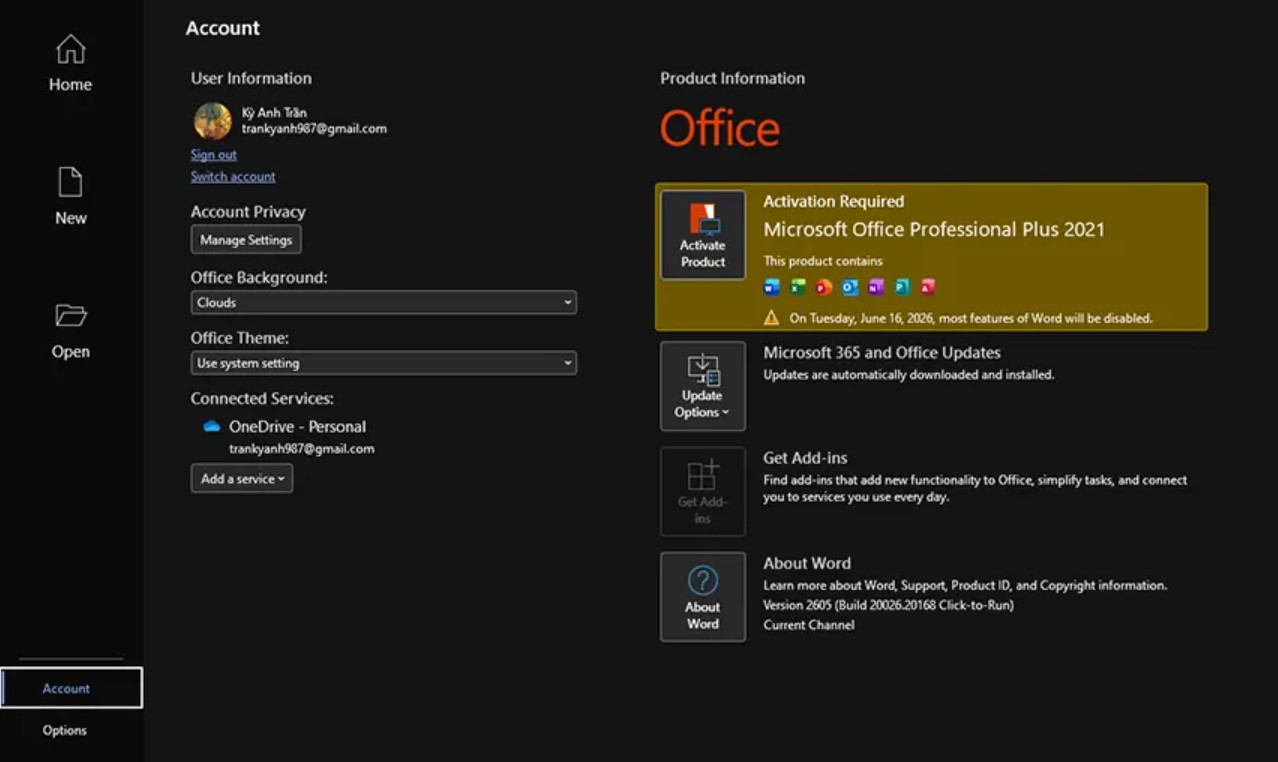The width and height of the screenshot is (1278, 762).
Task: Open Word Options
Action: coord(65,730)
